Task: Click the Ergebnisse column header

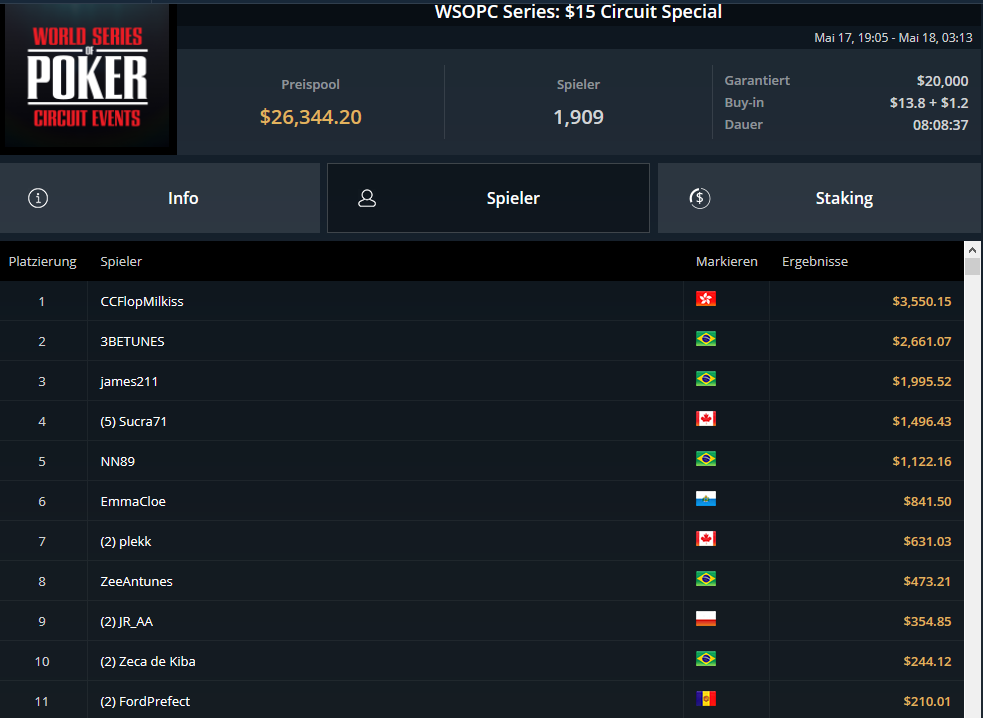Action: click(x=815, y=261)
